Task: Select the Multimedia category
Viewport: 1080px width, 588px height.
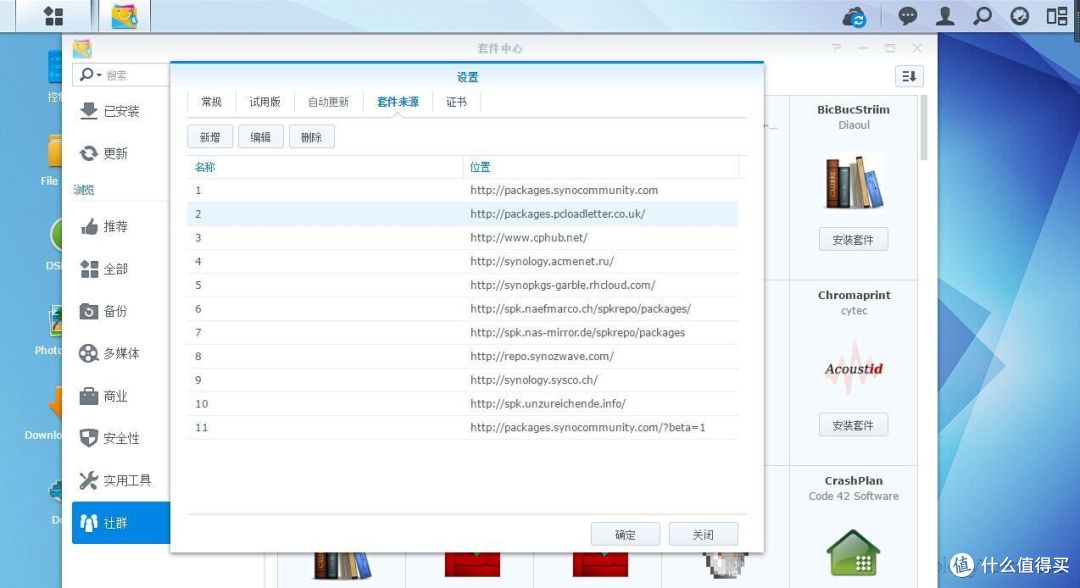Action: point(121,353)
